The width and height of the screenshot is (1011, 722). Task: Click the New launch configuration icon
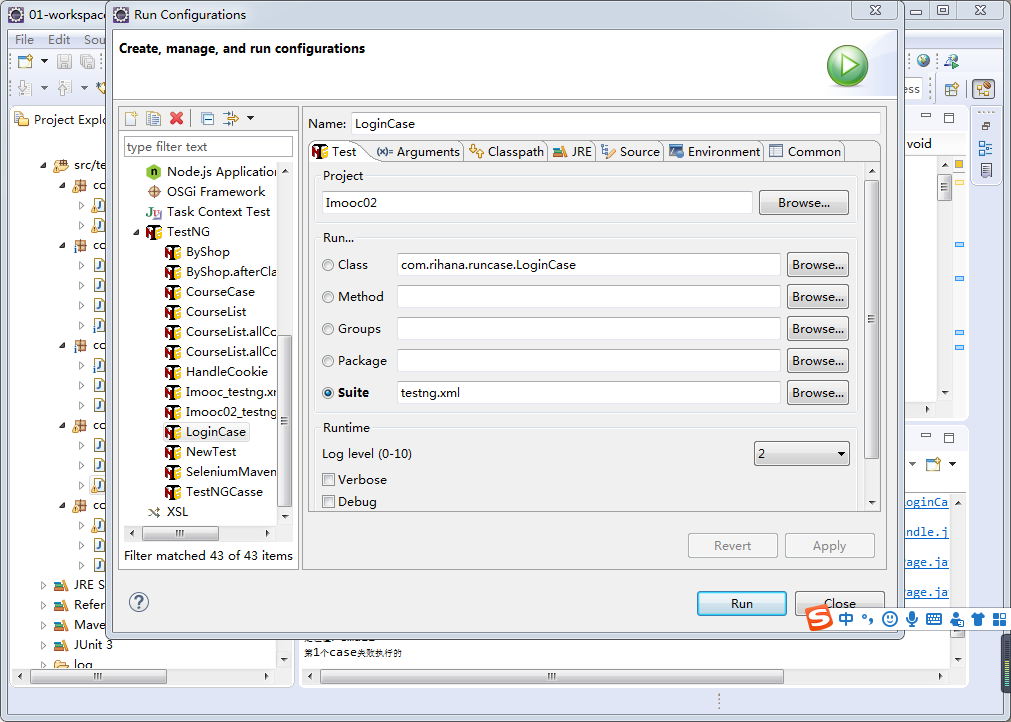coord(132,118)
